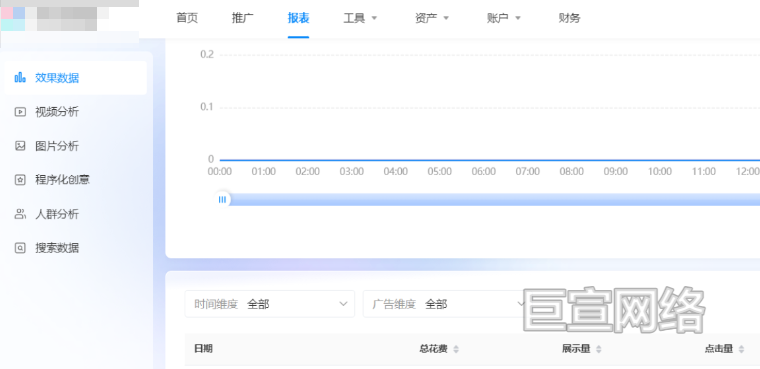Open 程序化创意 in the sidebar
Viewport: 760px width, 369px height.
(76, 180)
